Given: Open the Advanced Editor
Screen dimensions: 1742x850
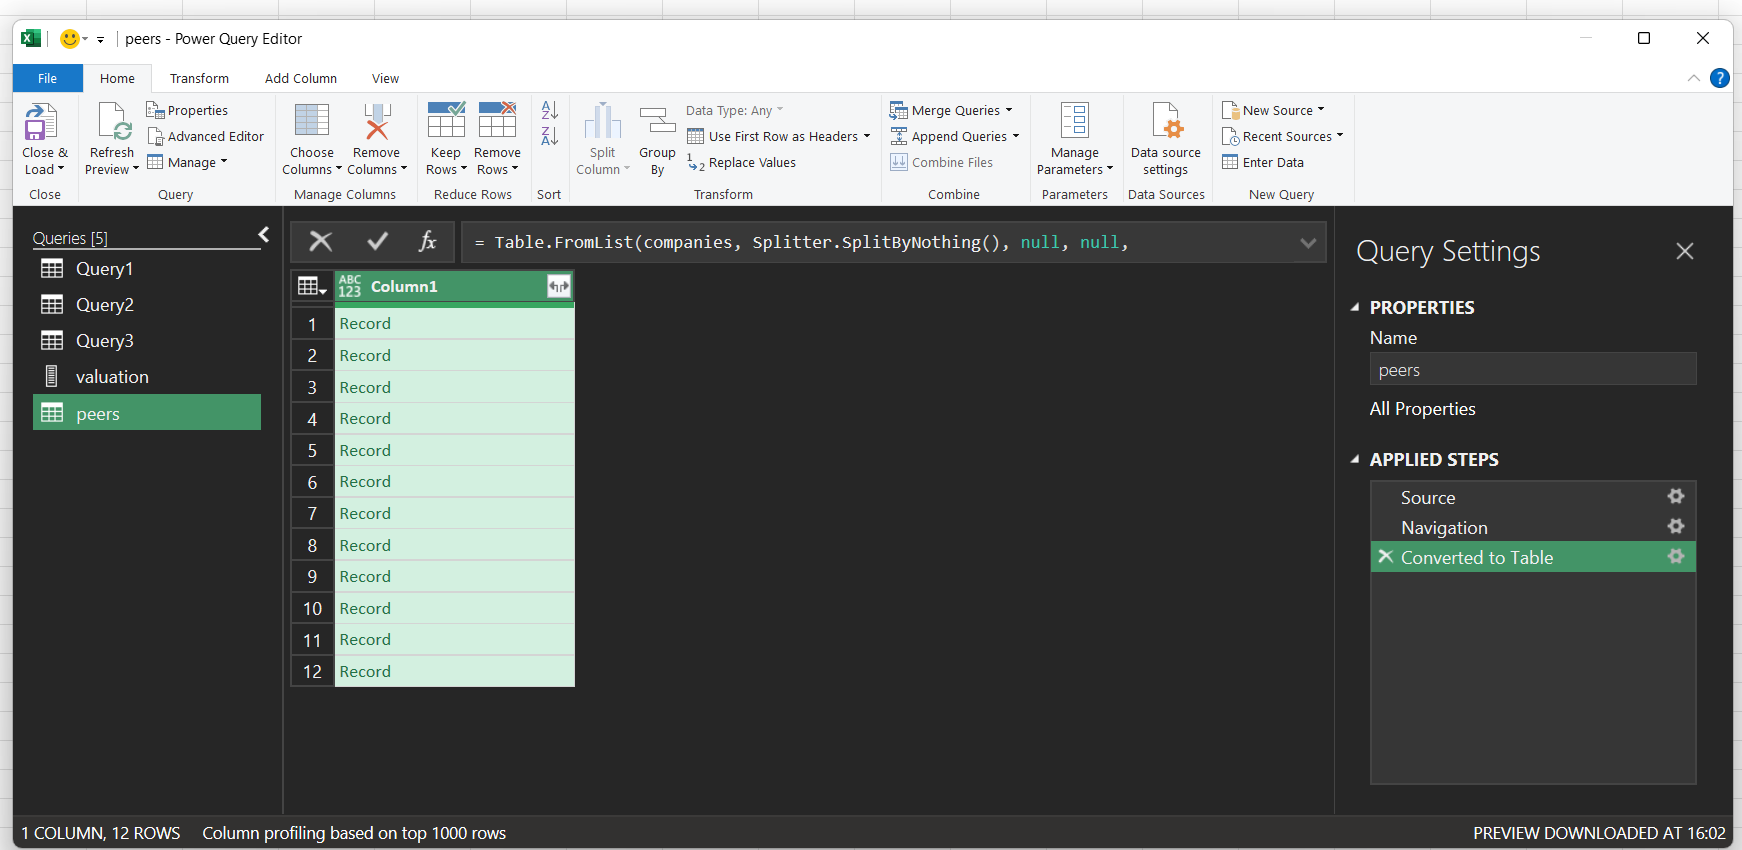Looking at the screenshot, I should click(205, 136).
